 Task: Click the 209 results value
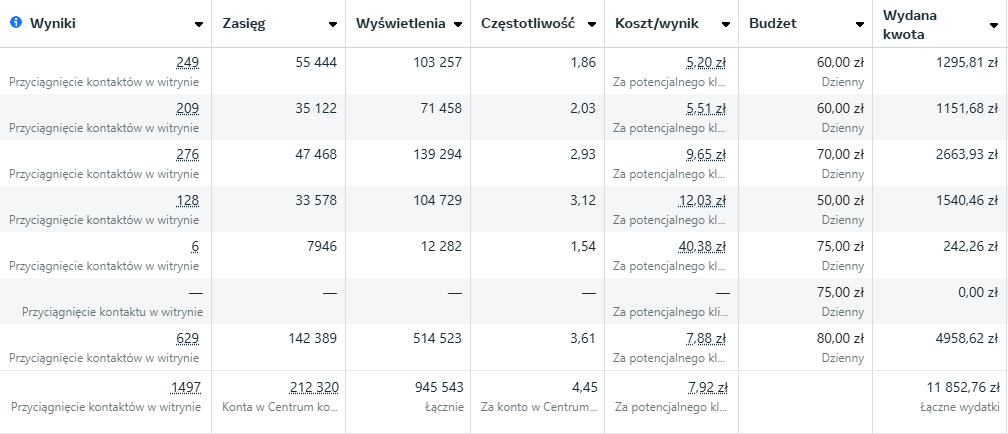tap(187, 108)
